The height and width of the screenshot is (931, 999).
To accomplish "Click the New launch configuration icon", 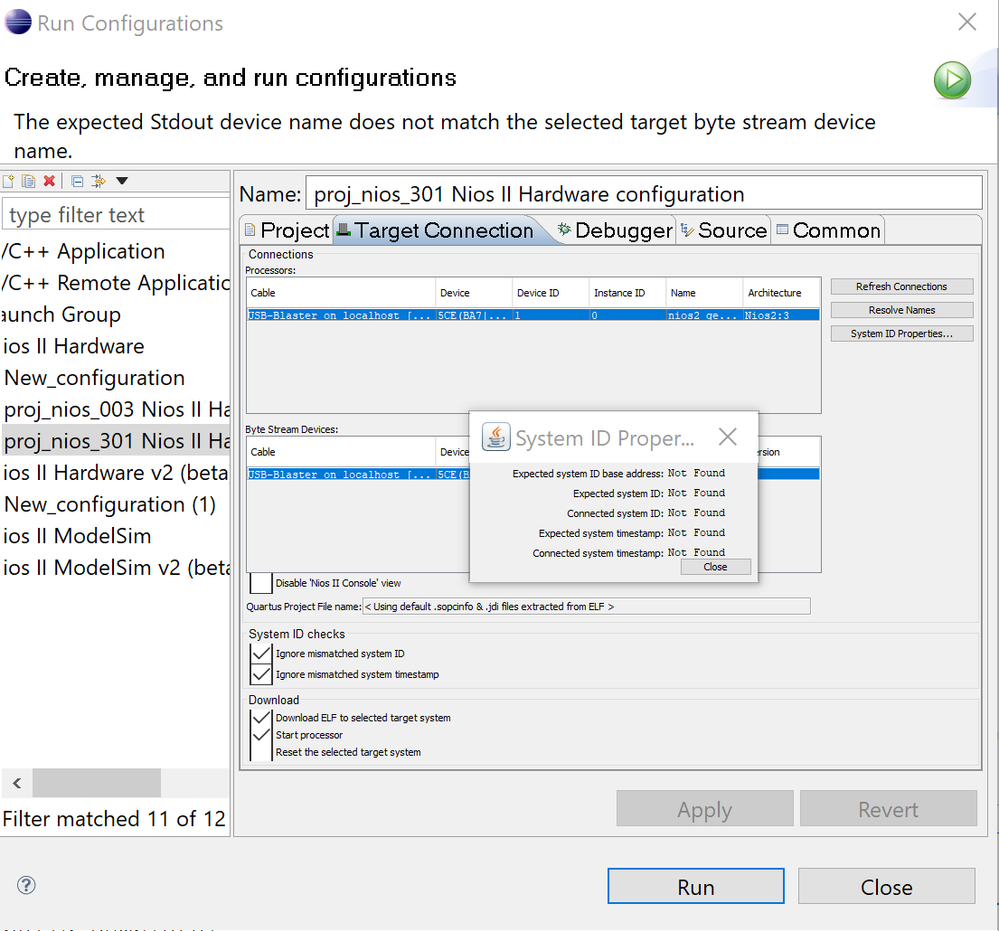I will 8,182.
